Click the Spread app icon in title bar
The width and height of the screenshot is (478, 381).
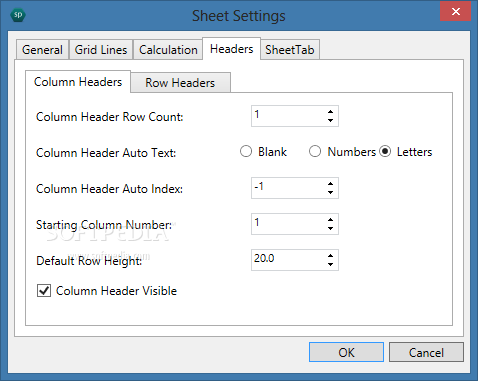[18, 15]
